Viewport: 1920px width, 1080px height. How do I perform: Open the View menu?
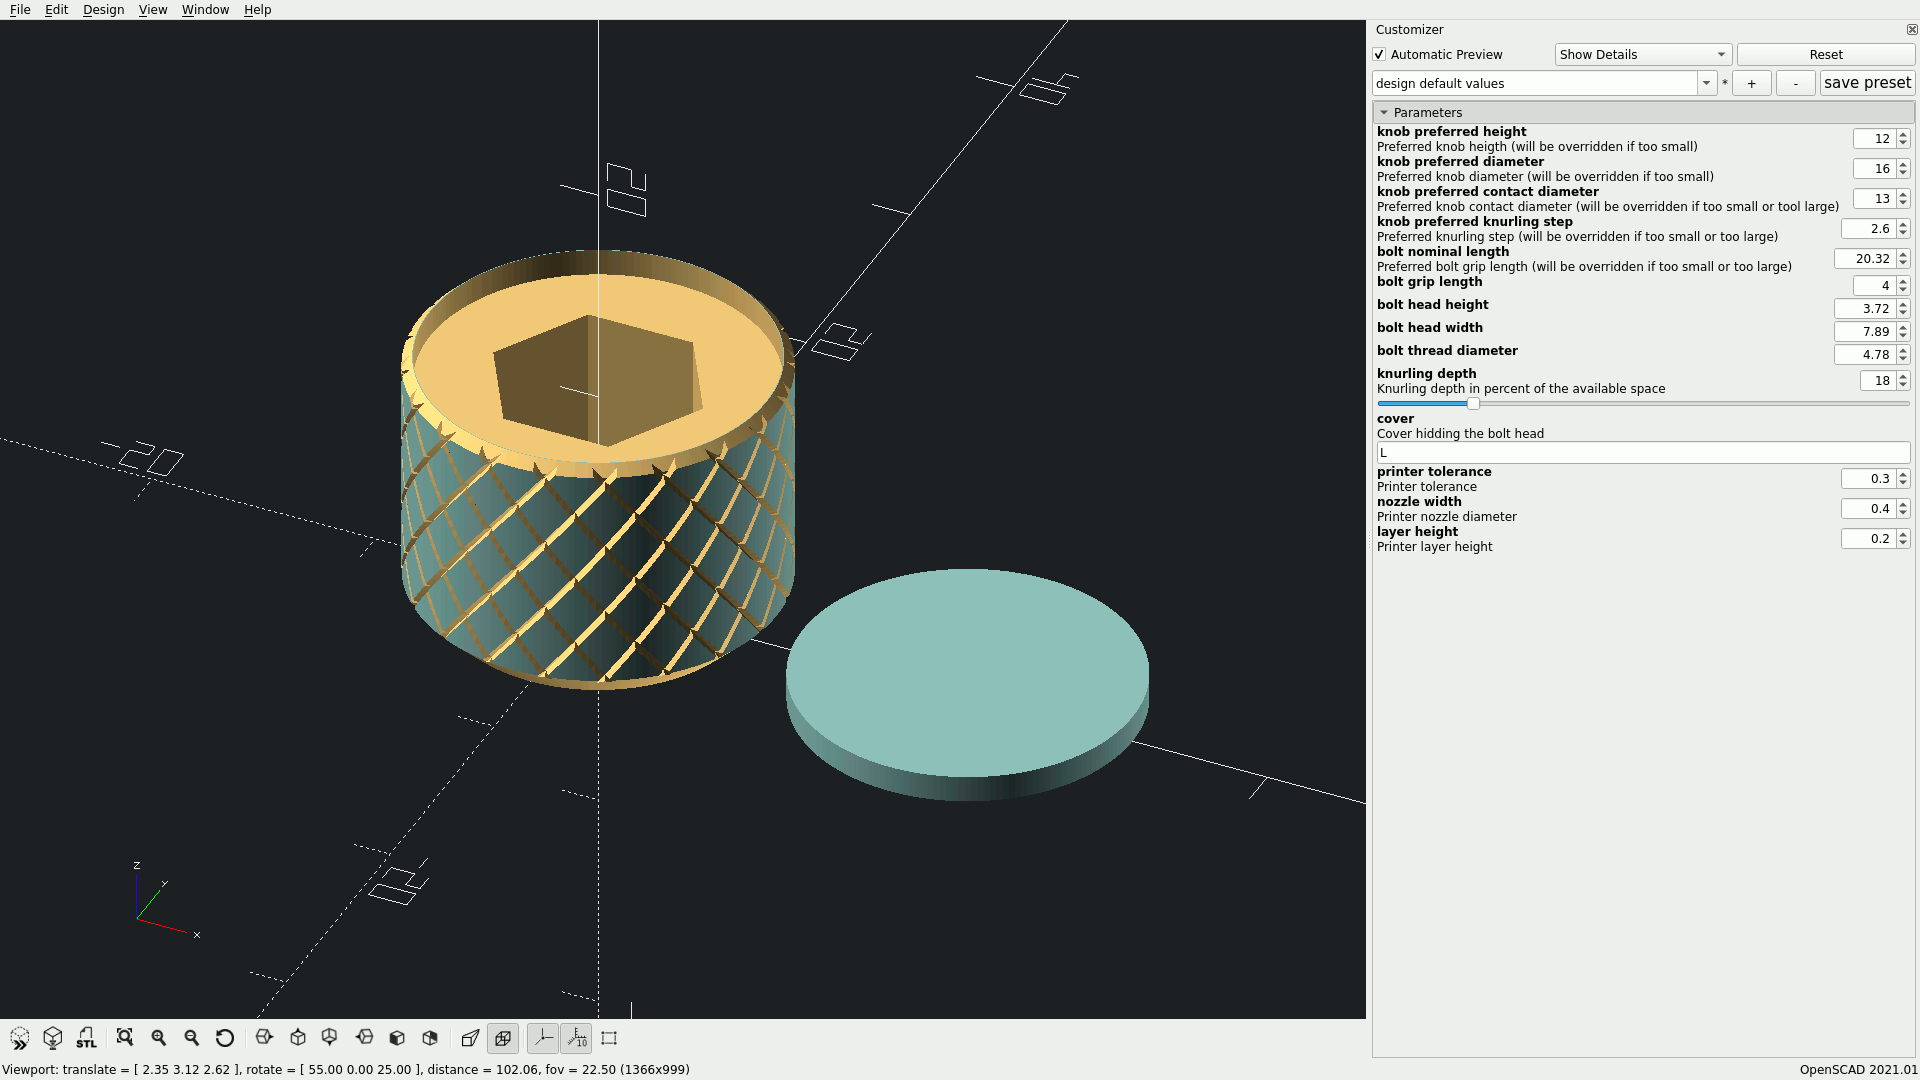point(152,9)
